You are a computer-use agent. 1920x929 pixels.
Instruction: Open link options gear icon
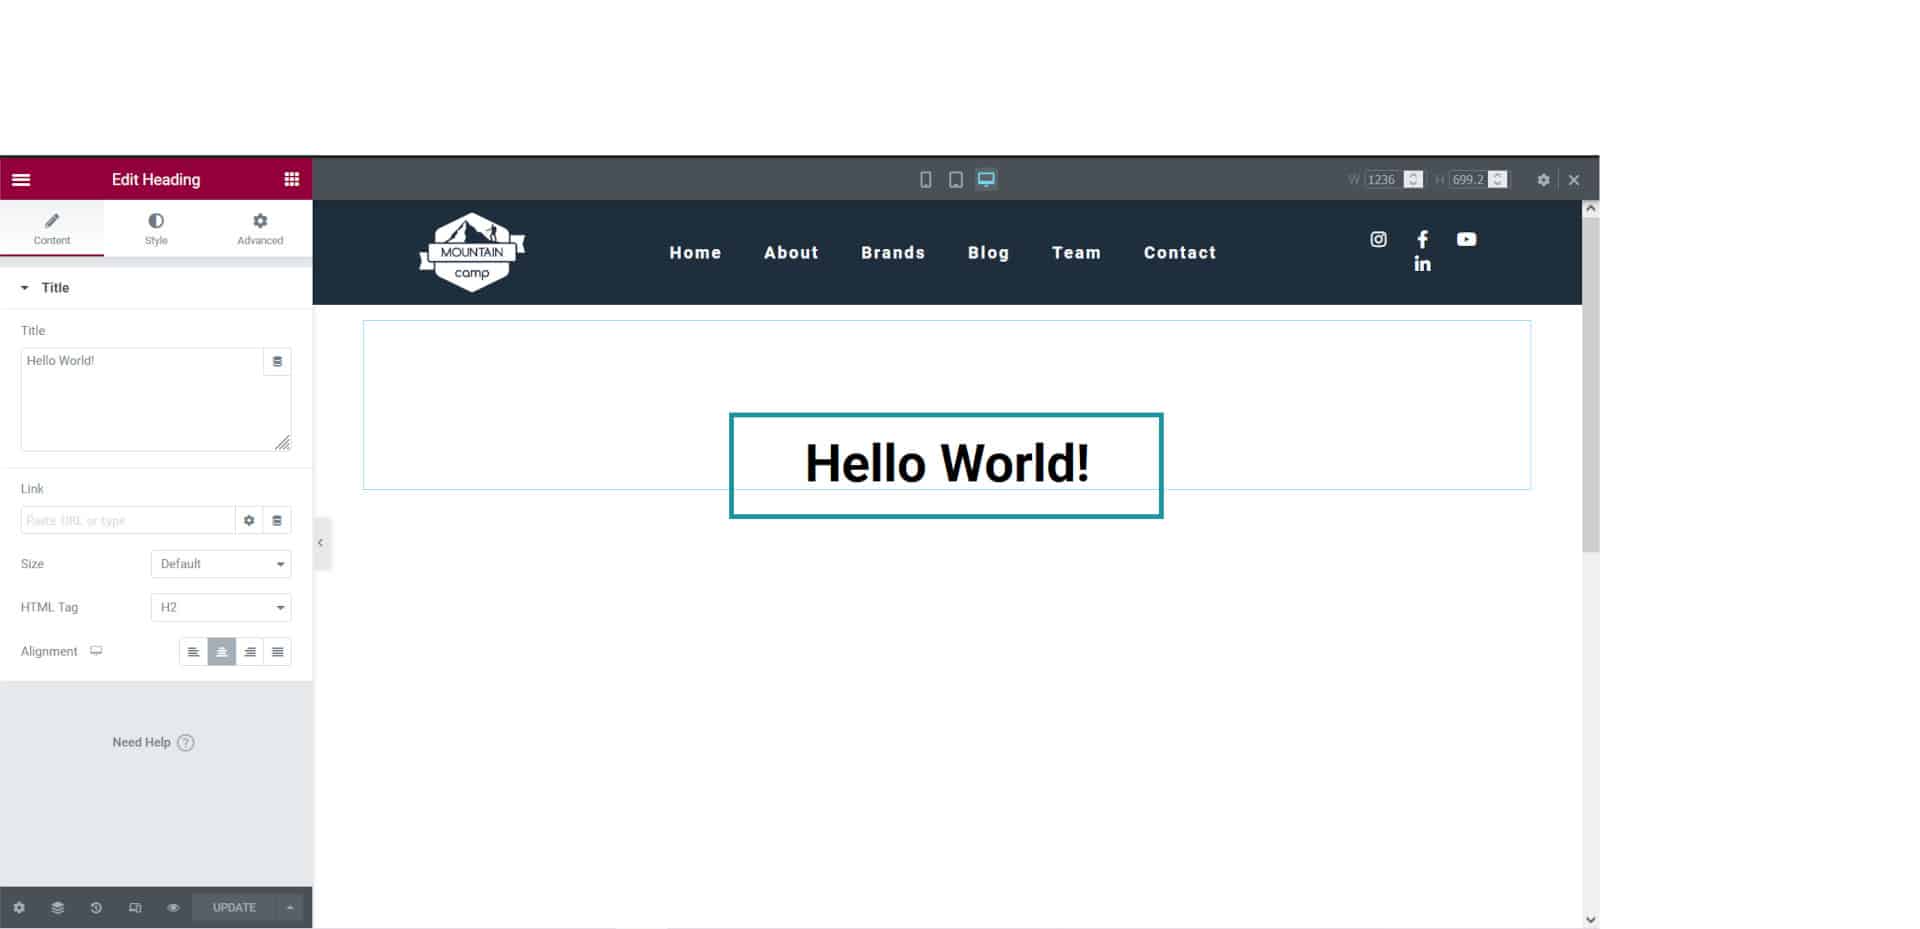(249, 521)
